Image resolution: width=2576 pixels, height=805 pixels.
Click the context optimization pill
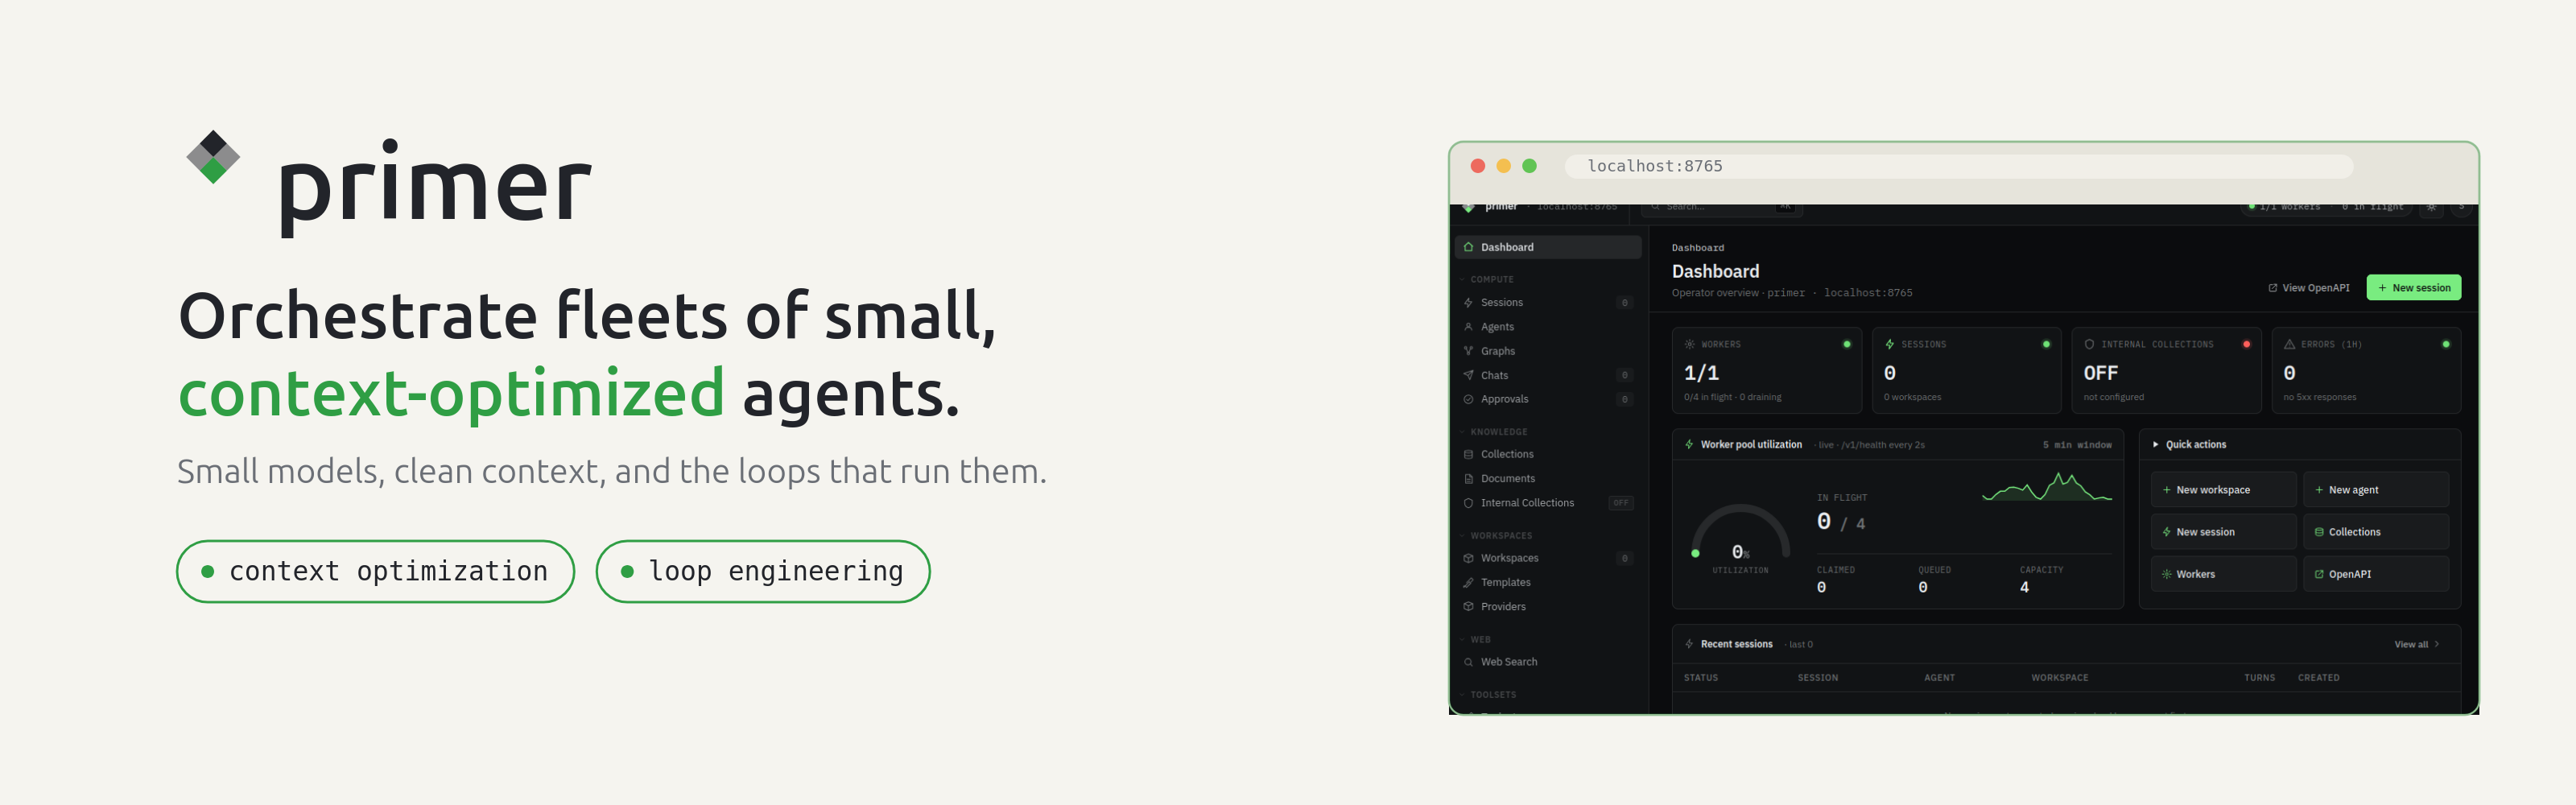click(x=375, y=571)
